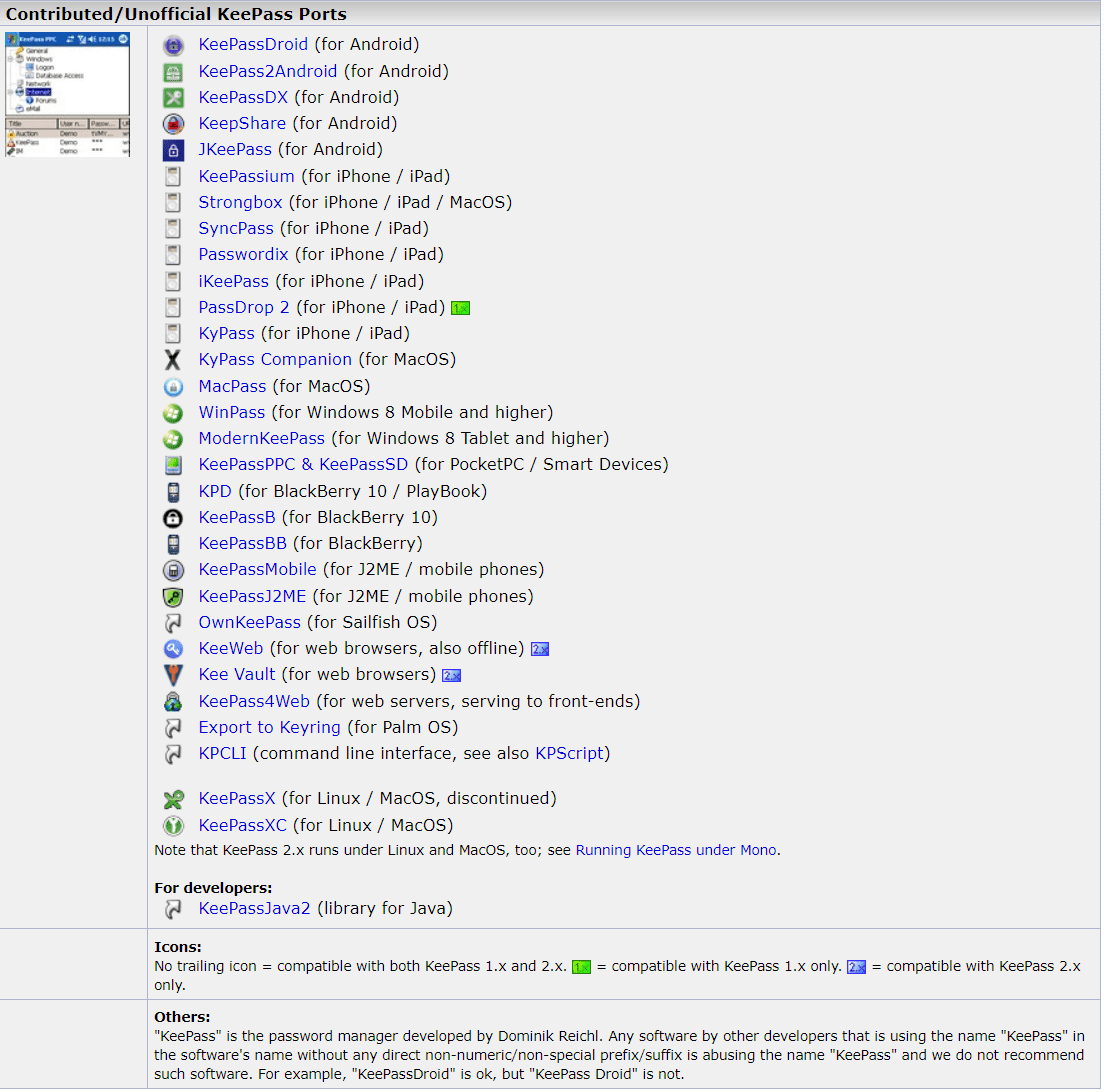Image resolution: width=1104 pixels, height=1092 pixels.
Task: Follow the SyncPass link
Action: tap(236, 228)
